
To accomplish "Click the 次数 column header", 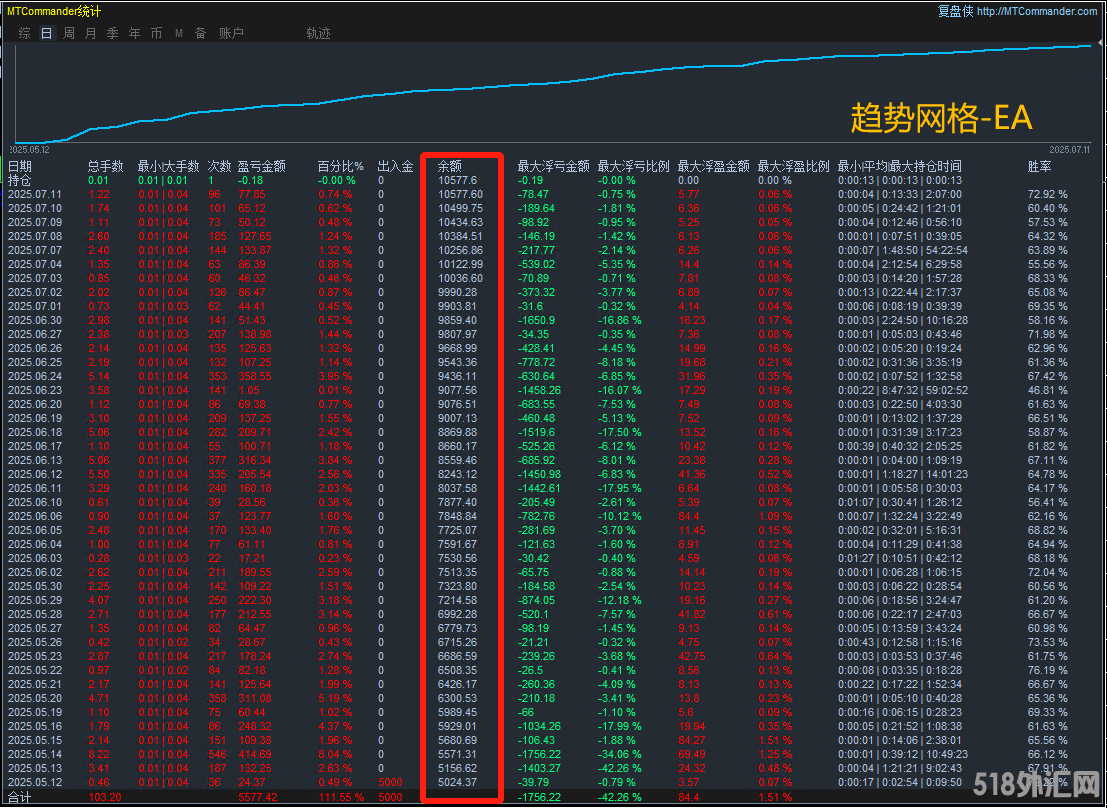I will [220, 166].
